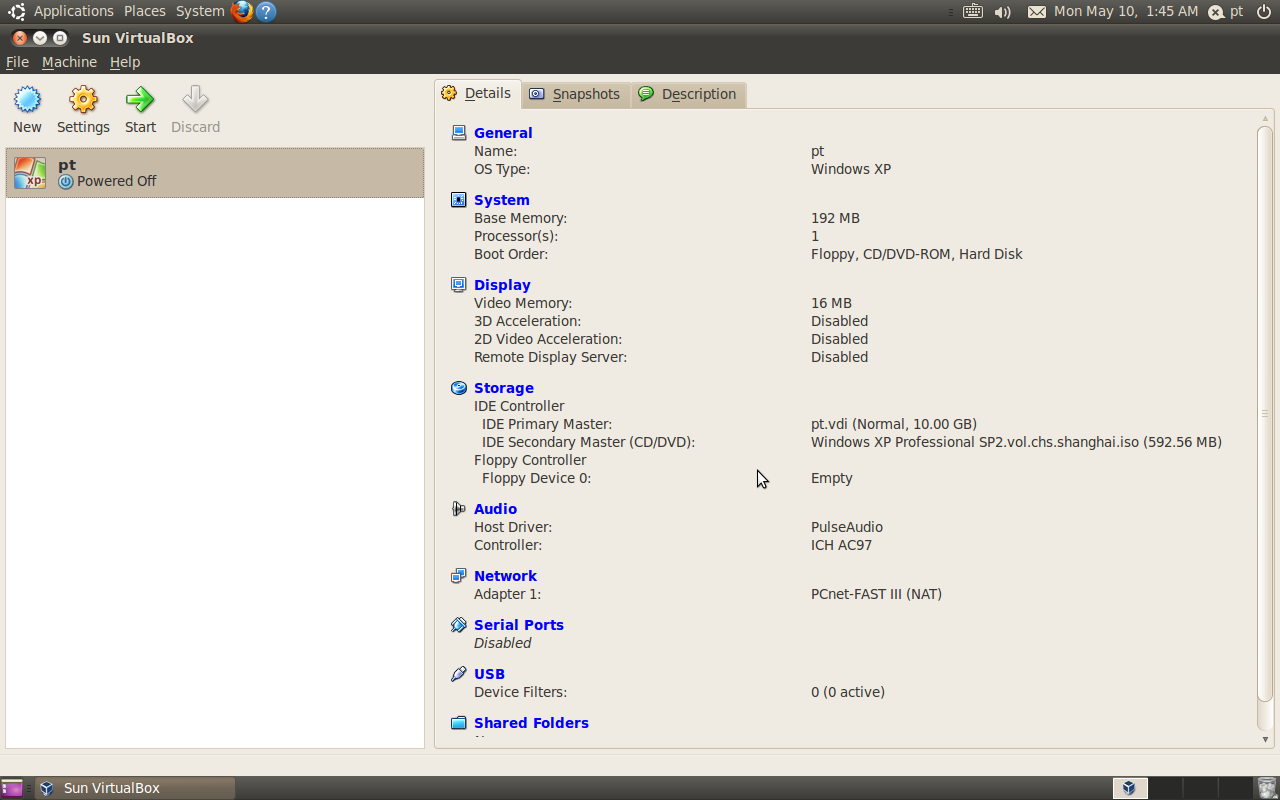
Task: Click the Sun VirtualBox taskbar button
Action: [135, 788]
